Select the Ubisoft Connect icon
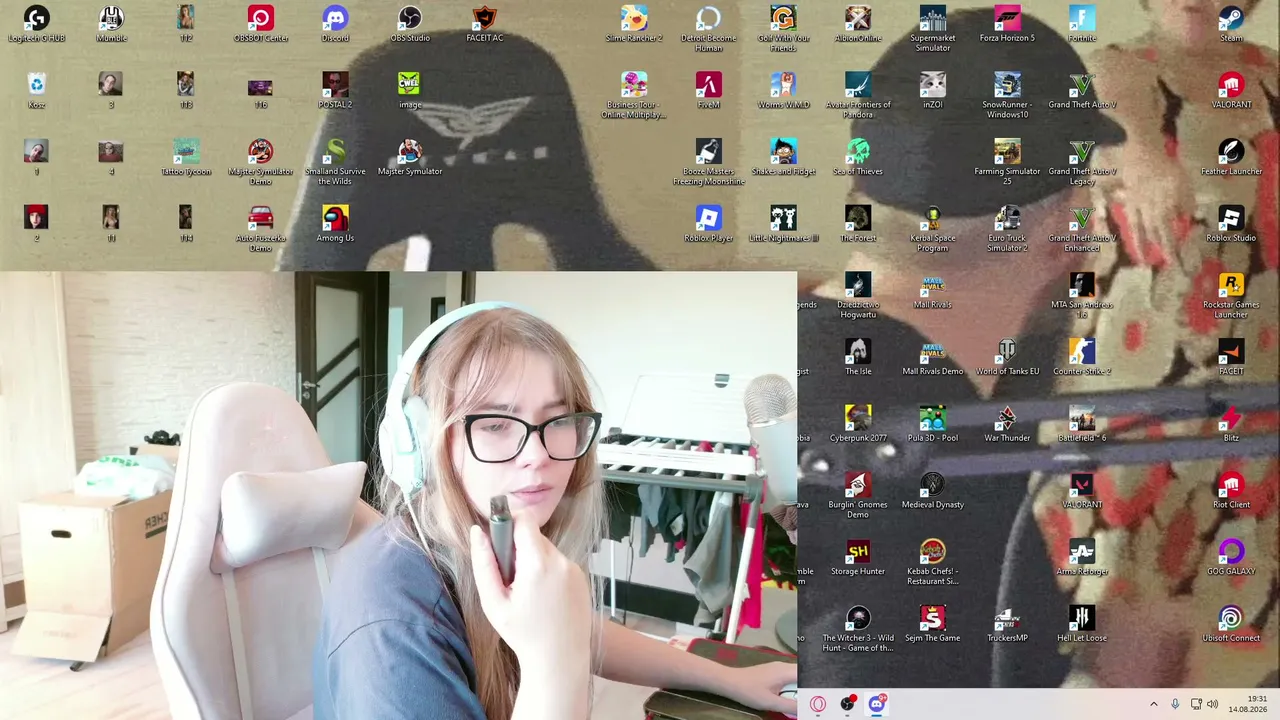This screenshot has width=1280, height=720. pyautogui.click(x=1231, y=625)
